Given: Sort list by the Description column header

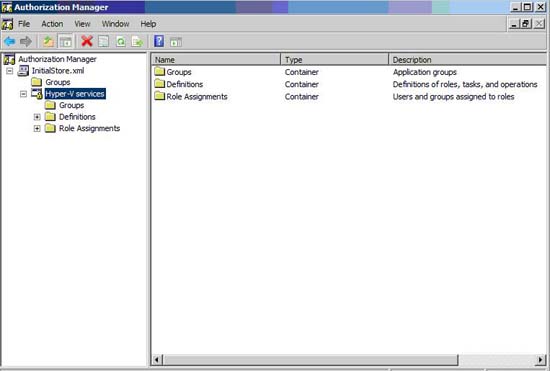Looking at the screenshot, I should coord(468,60).
